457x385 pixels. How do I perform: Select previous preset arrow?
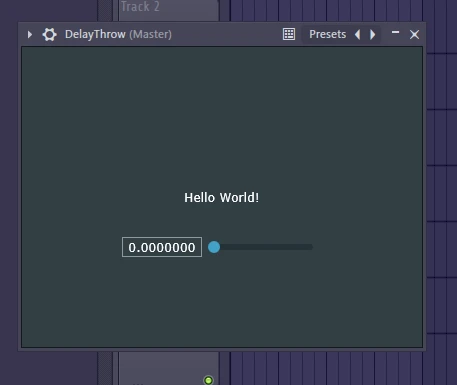[x=357, y=34]
